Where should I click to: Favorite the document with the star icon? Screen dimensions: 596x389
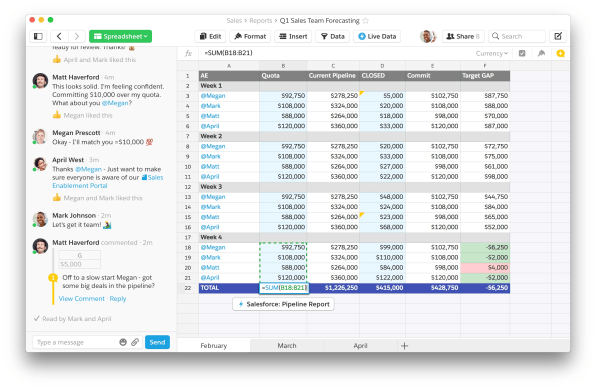coord(366,21)
